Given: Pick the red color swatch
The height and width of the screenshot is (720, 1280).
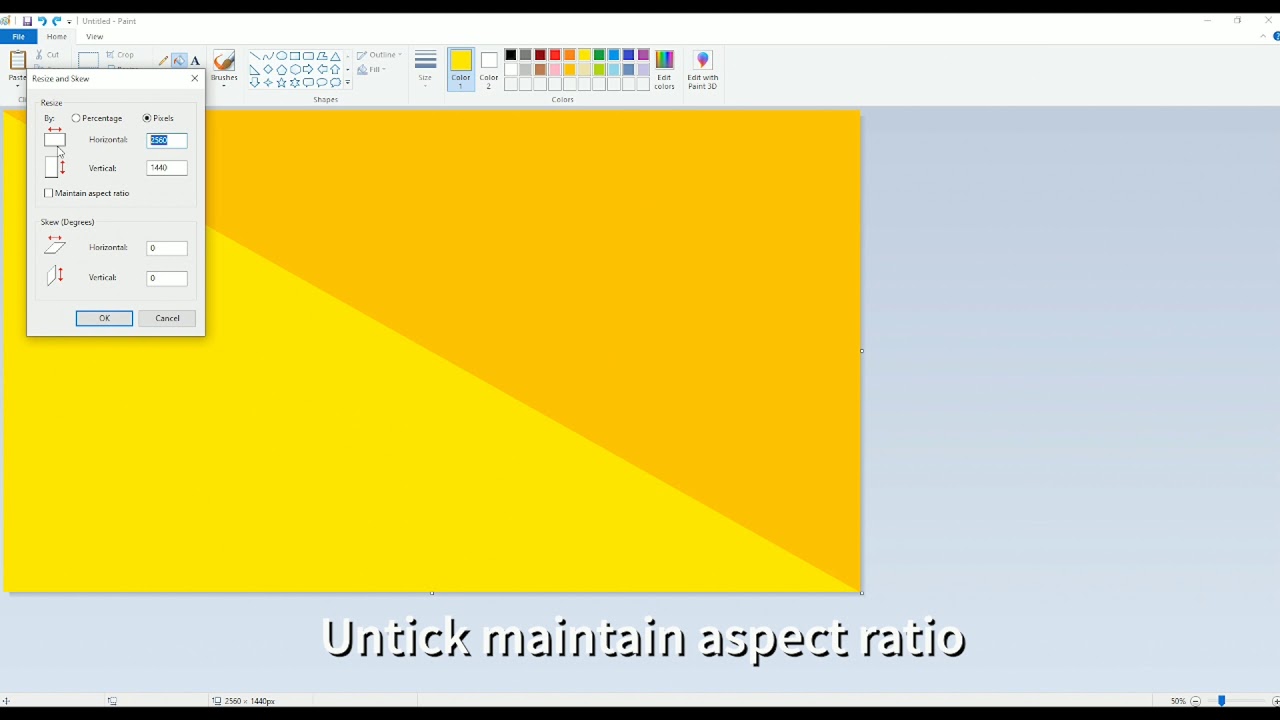Looking at the screenshot, I should coord(555,55).
